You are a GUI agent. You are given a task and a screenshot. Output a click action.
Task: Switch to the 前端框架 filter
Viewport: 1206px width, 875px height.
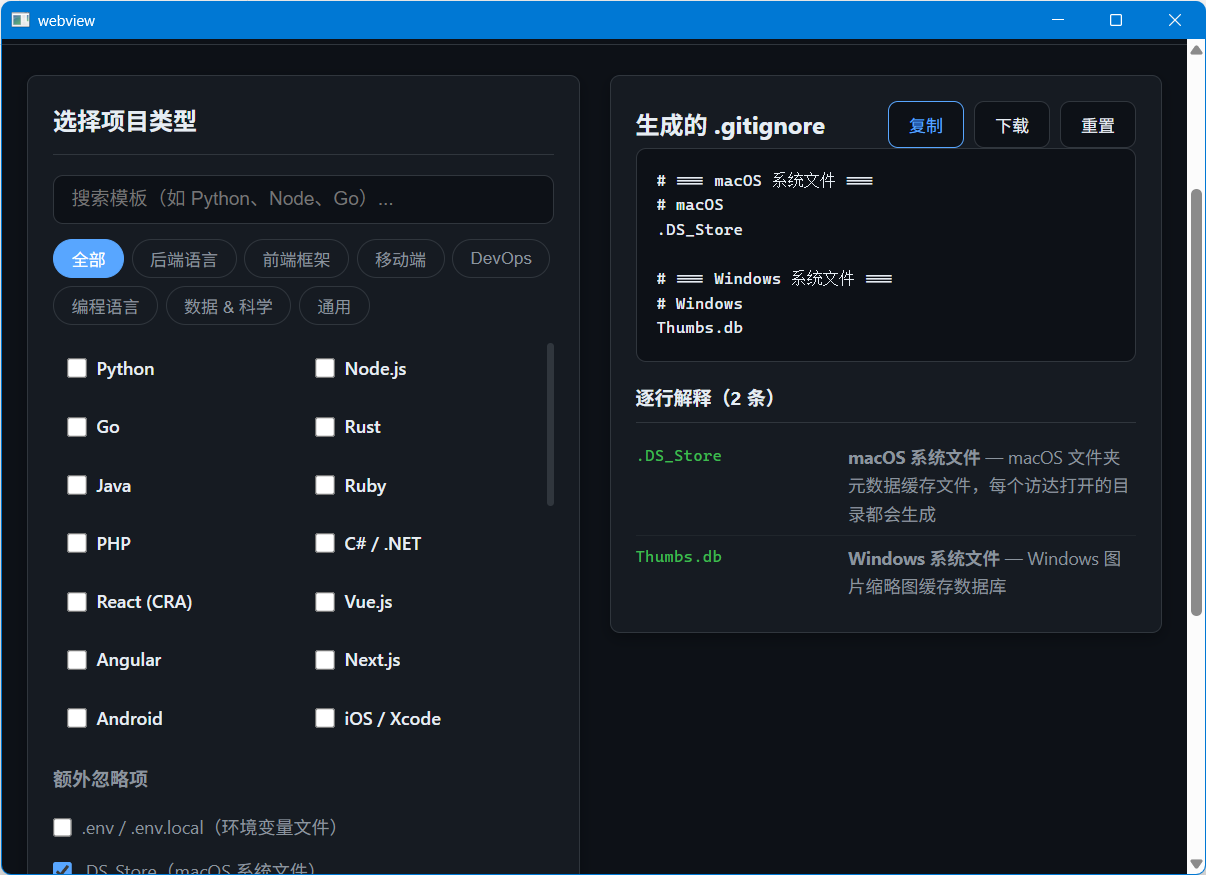tap(296, 259)
